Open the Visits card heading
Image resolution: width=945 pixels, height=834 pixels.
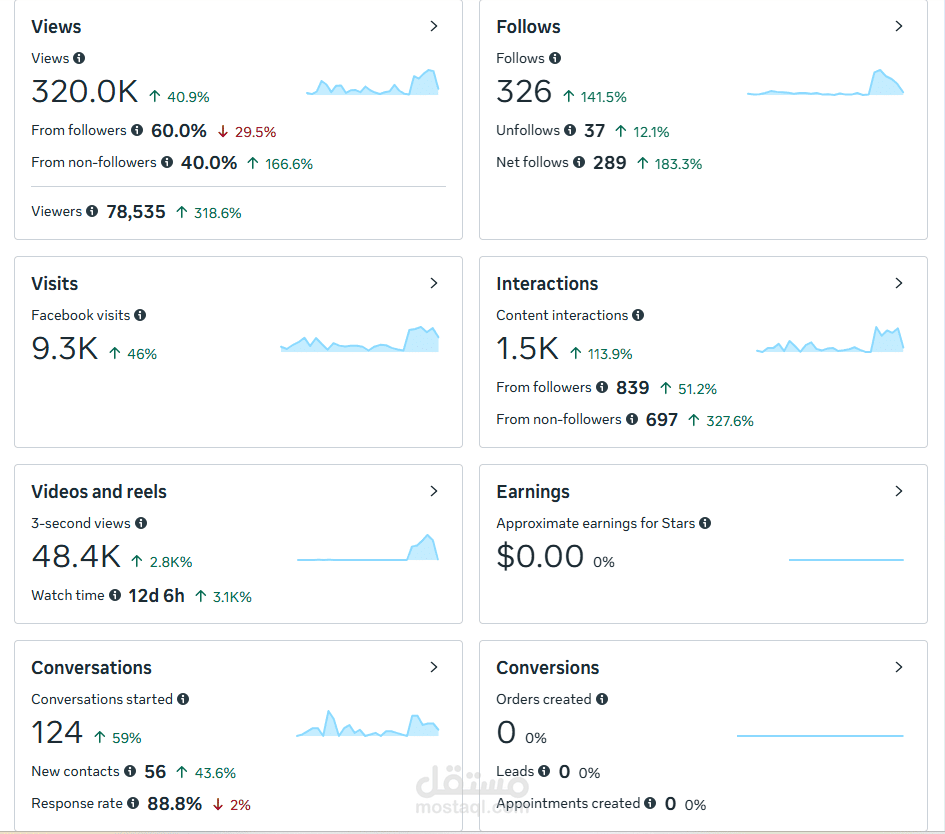click(55, 283)
